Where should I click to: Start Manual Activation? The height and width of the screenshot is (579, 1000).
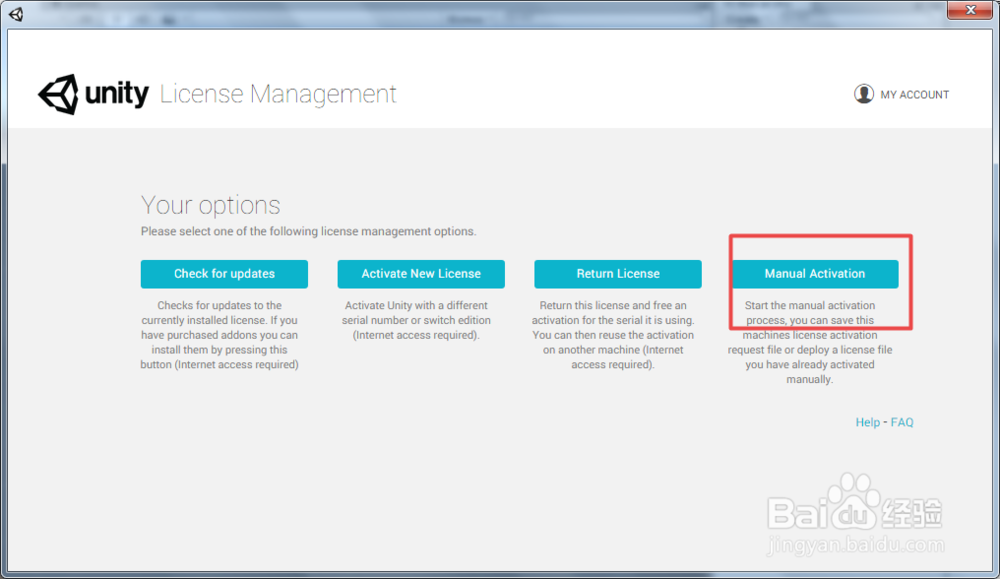point(815,274)
